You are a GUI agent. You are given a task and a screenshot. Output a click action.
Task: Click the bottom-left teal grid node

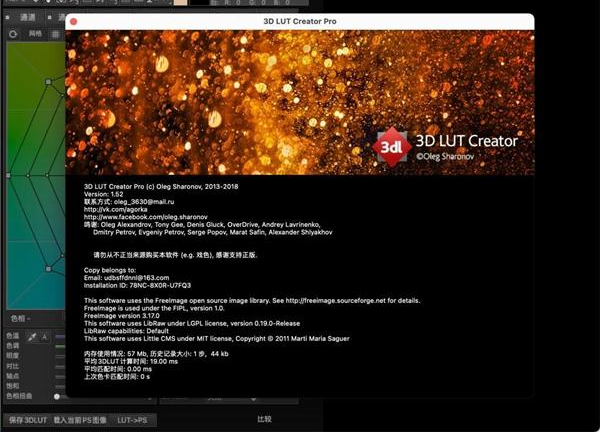pyautogui.click(x=48, y=269)
